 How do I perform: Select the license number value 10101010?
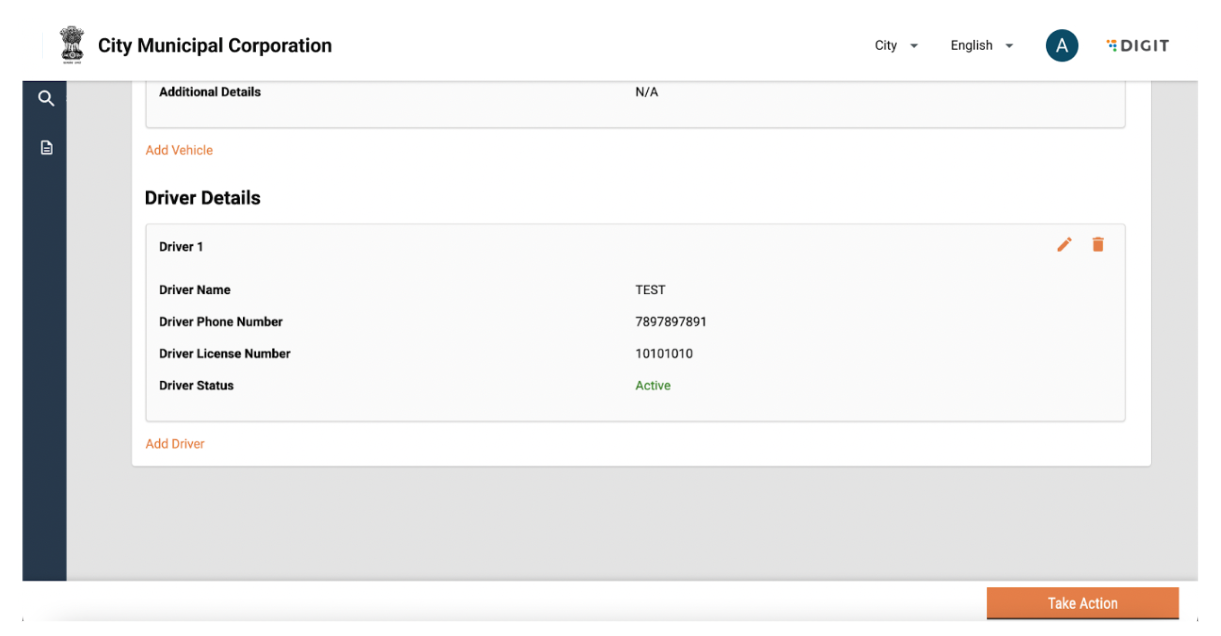pos(664,354)
